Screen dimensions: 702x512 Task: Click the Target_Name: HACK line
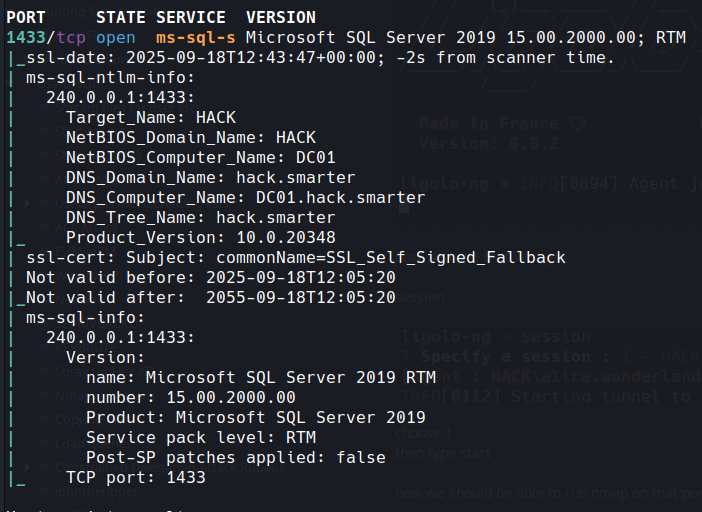[150, 117]
